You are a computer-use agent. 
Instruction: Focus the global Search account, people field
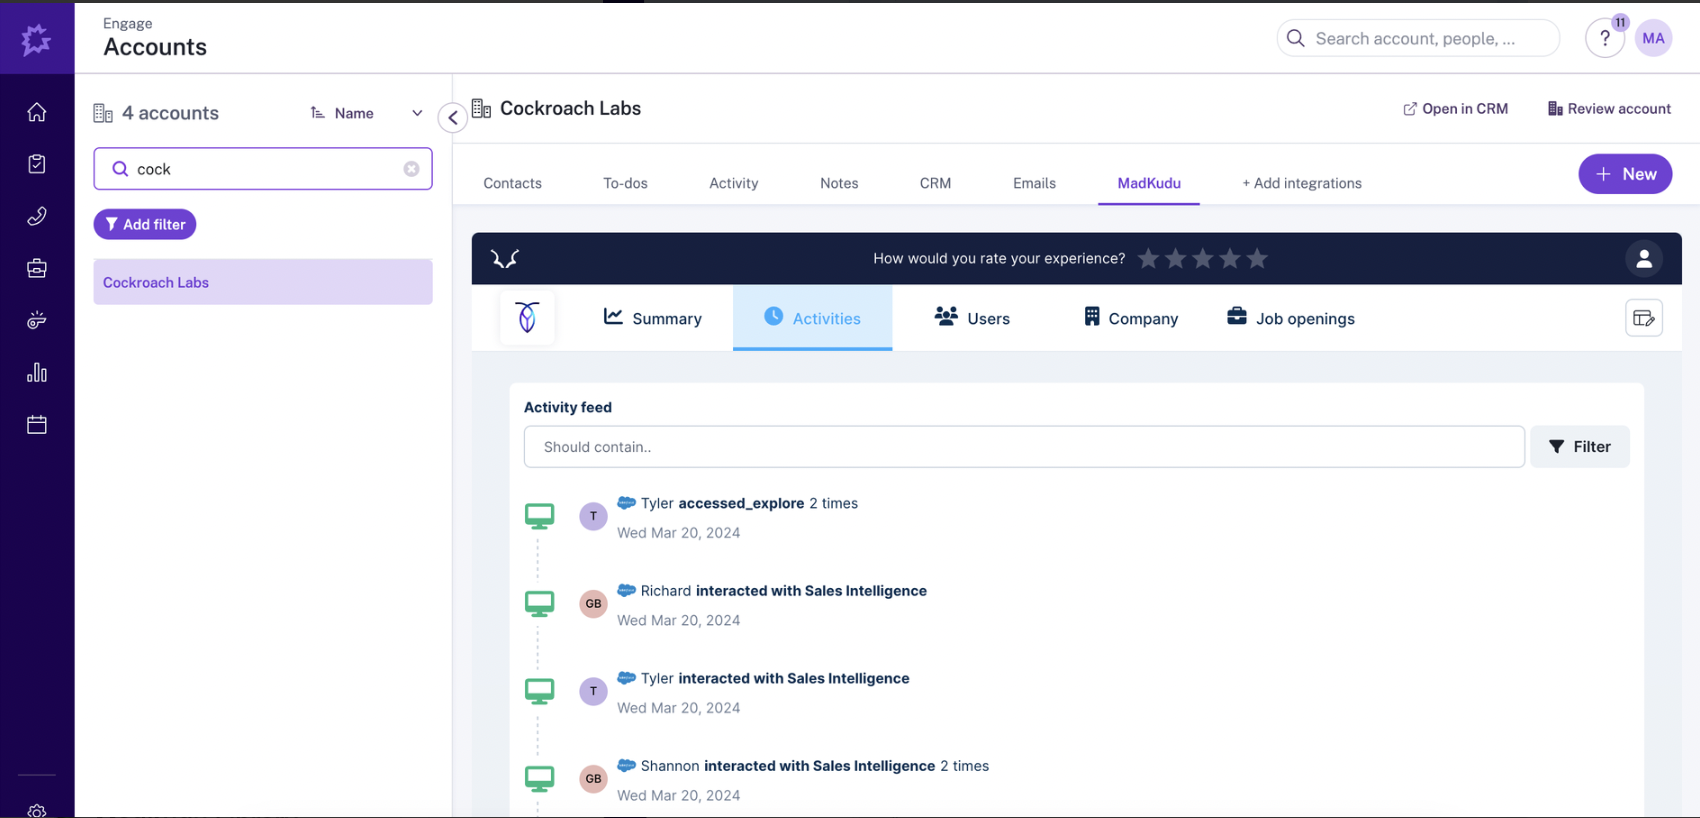pyautogui.click(x=1418, y=38)
